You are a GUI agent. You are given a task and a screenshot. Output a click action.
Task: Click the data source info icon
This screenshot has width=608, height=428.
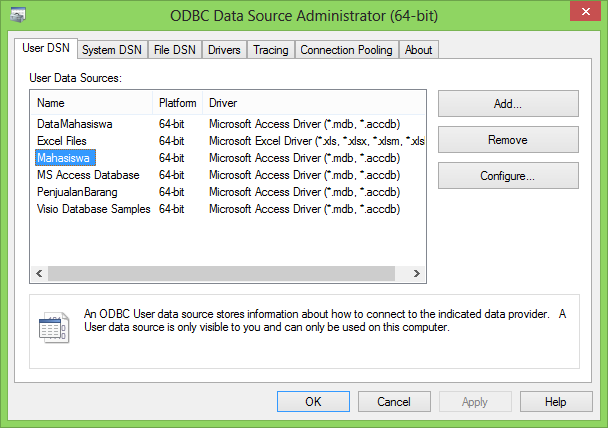click(x=53, y=326)
